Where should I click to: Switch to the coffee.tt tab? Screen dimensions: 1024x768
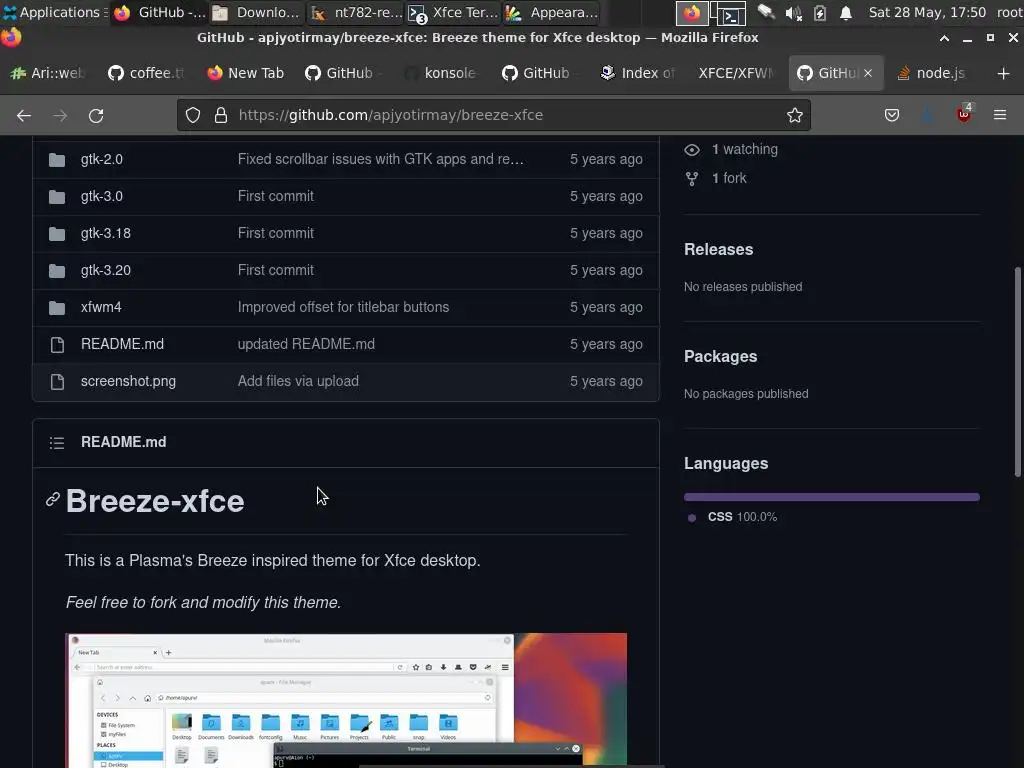[x=147, y=73]
